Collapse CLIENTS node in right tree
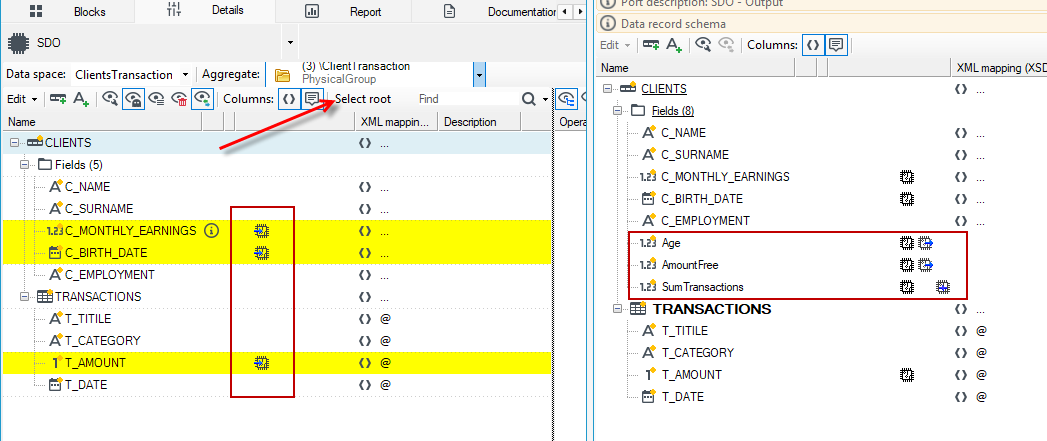The height and width of the screenshot is (441, 1047). point(608,88)
